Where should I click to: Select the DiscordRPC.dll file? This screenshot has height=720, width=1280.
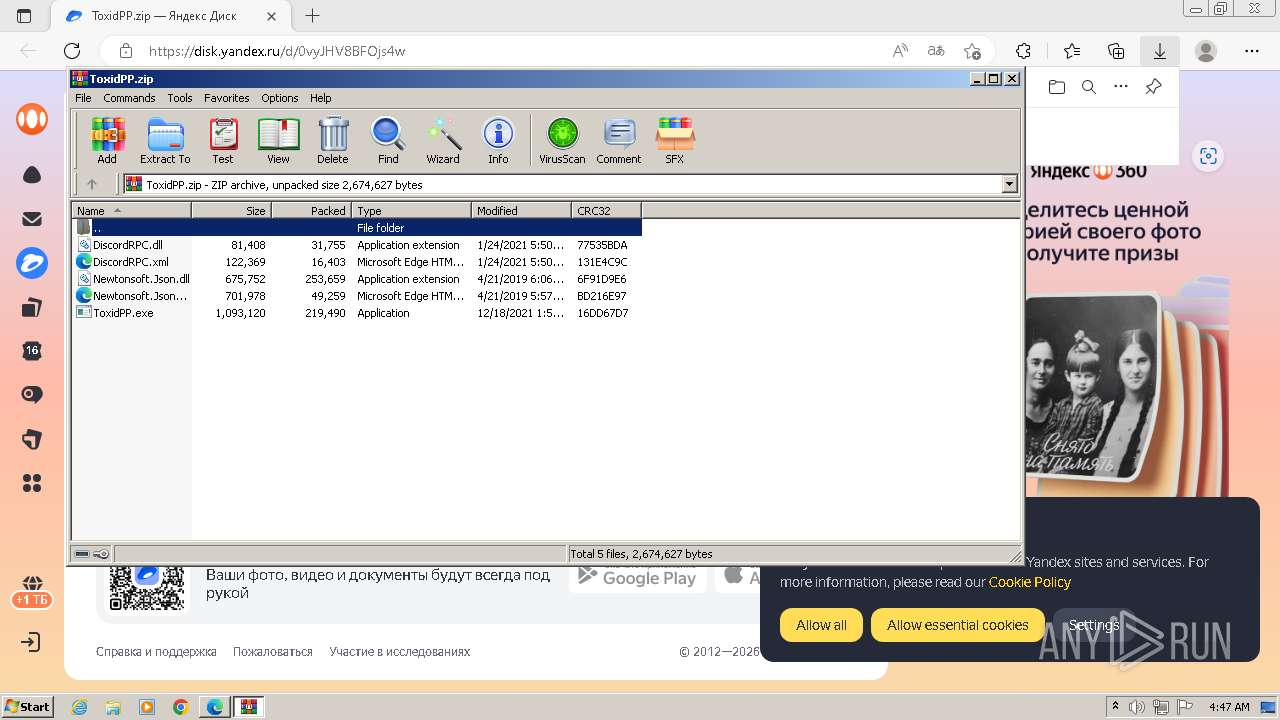coord(357,245)
